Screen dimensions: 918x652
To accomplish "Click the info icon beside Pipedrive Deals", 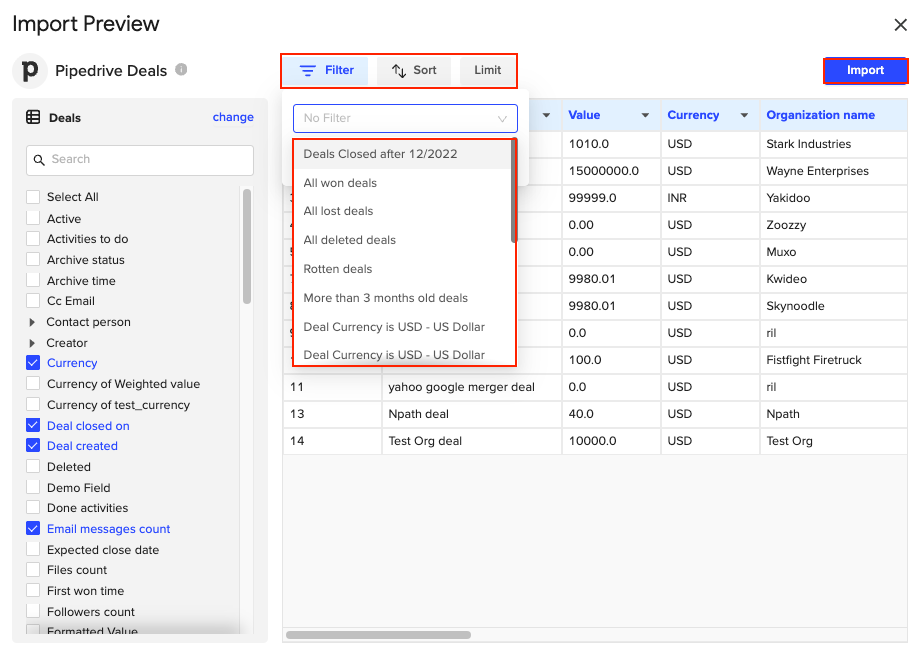I will pos(181,70).
